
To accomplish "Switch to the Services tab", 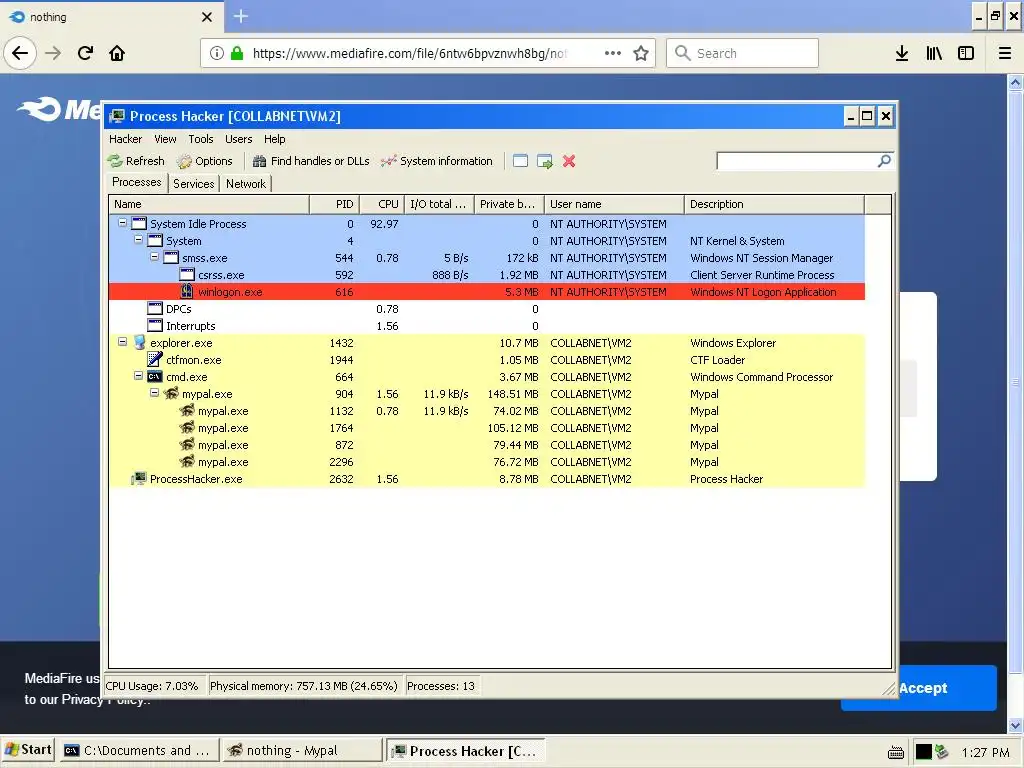I will coord(193,184).
